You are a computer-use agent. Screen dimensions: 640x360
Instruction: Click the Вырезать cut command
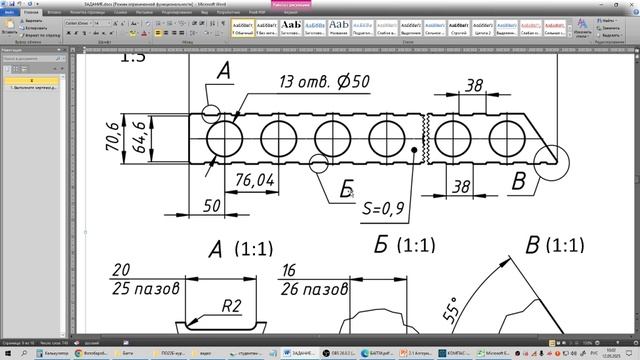pos(31,21)
